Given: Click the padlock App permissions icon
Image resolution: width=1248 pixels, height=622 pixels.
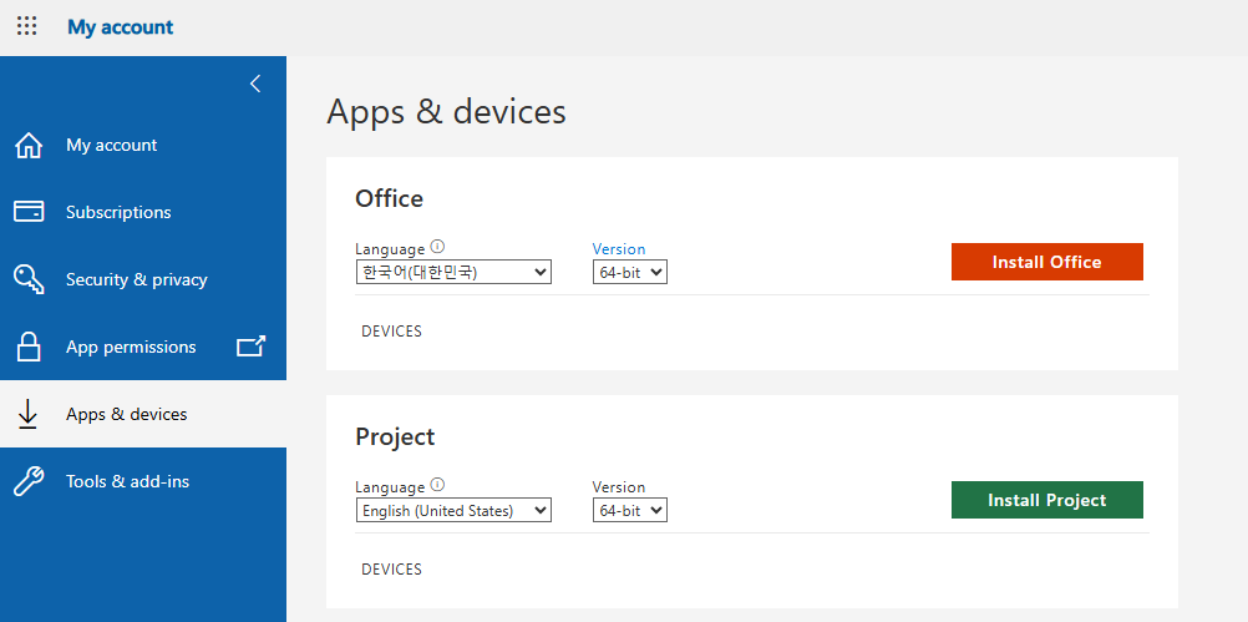Looking at the screenshot, I should (x=29, y=347).
